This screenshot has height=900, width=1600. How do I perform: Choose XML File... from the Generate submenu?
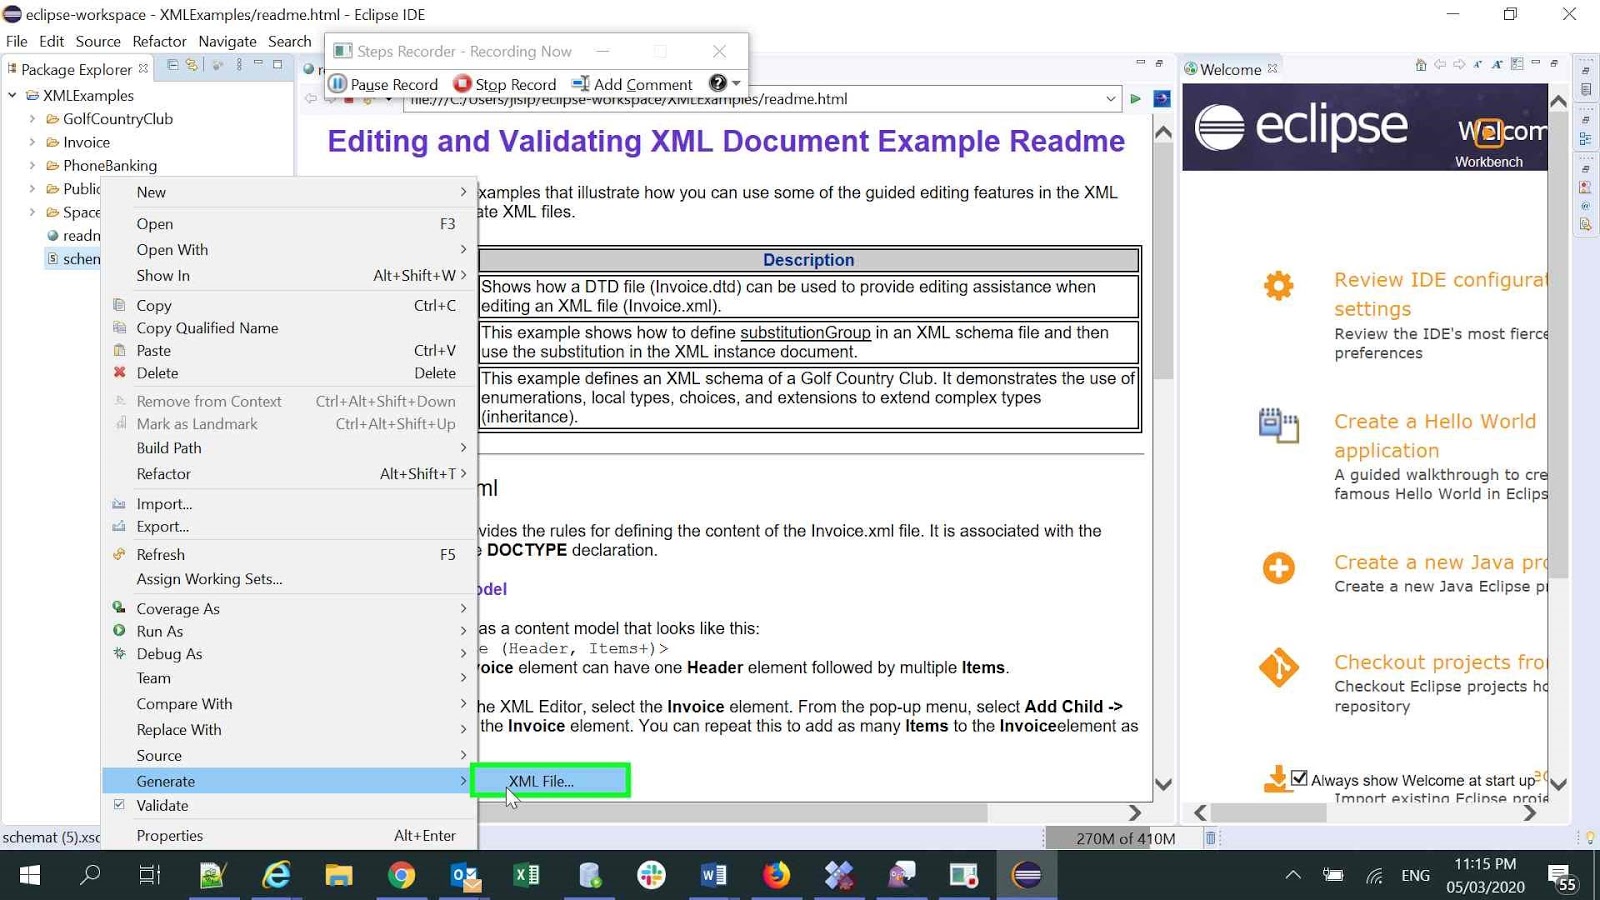click(x=540, y=781)
